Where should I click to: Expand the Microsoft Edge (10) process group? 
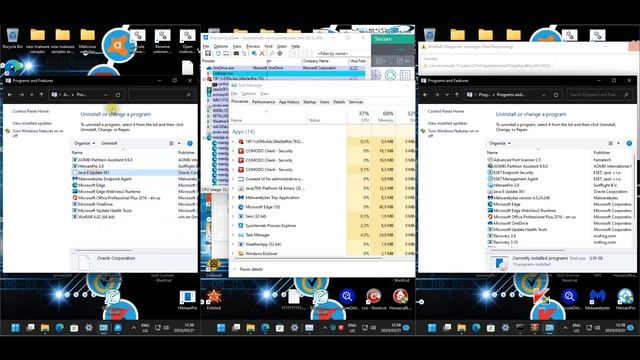coord(233,207)
